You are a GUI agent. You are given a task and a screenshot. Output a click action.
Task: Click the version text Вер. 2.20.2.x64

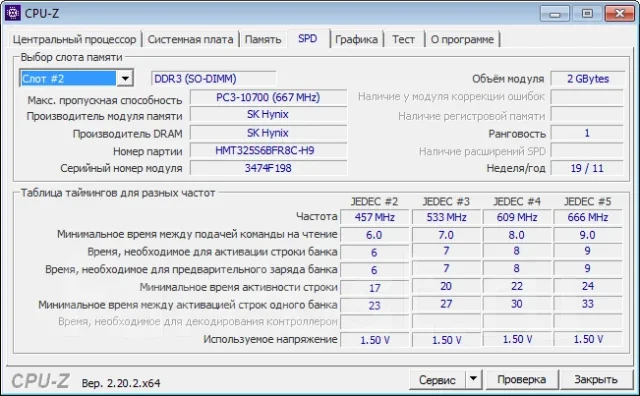click(x=121, y=383)
